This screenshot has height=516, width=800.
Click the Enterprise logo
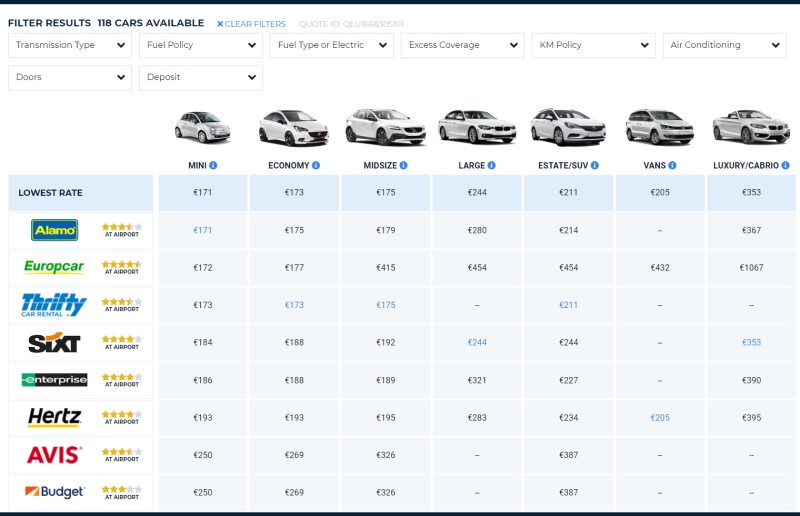tap(54, 380)
